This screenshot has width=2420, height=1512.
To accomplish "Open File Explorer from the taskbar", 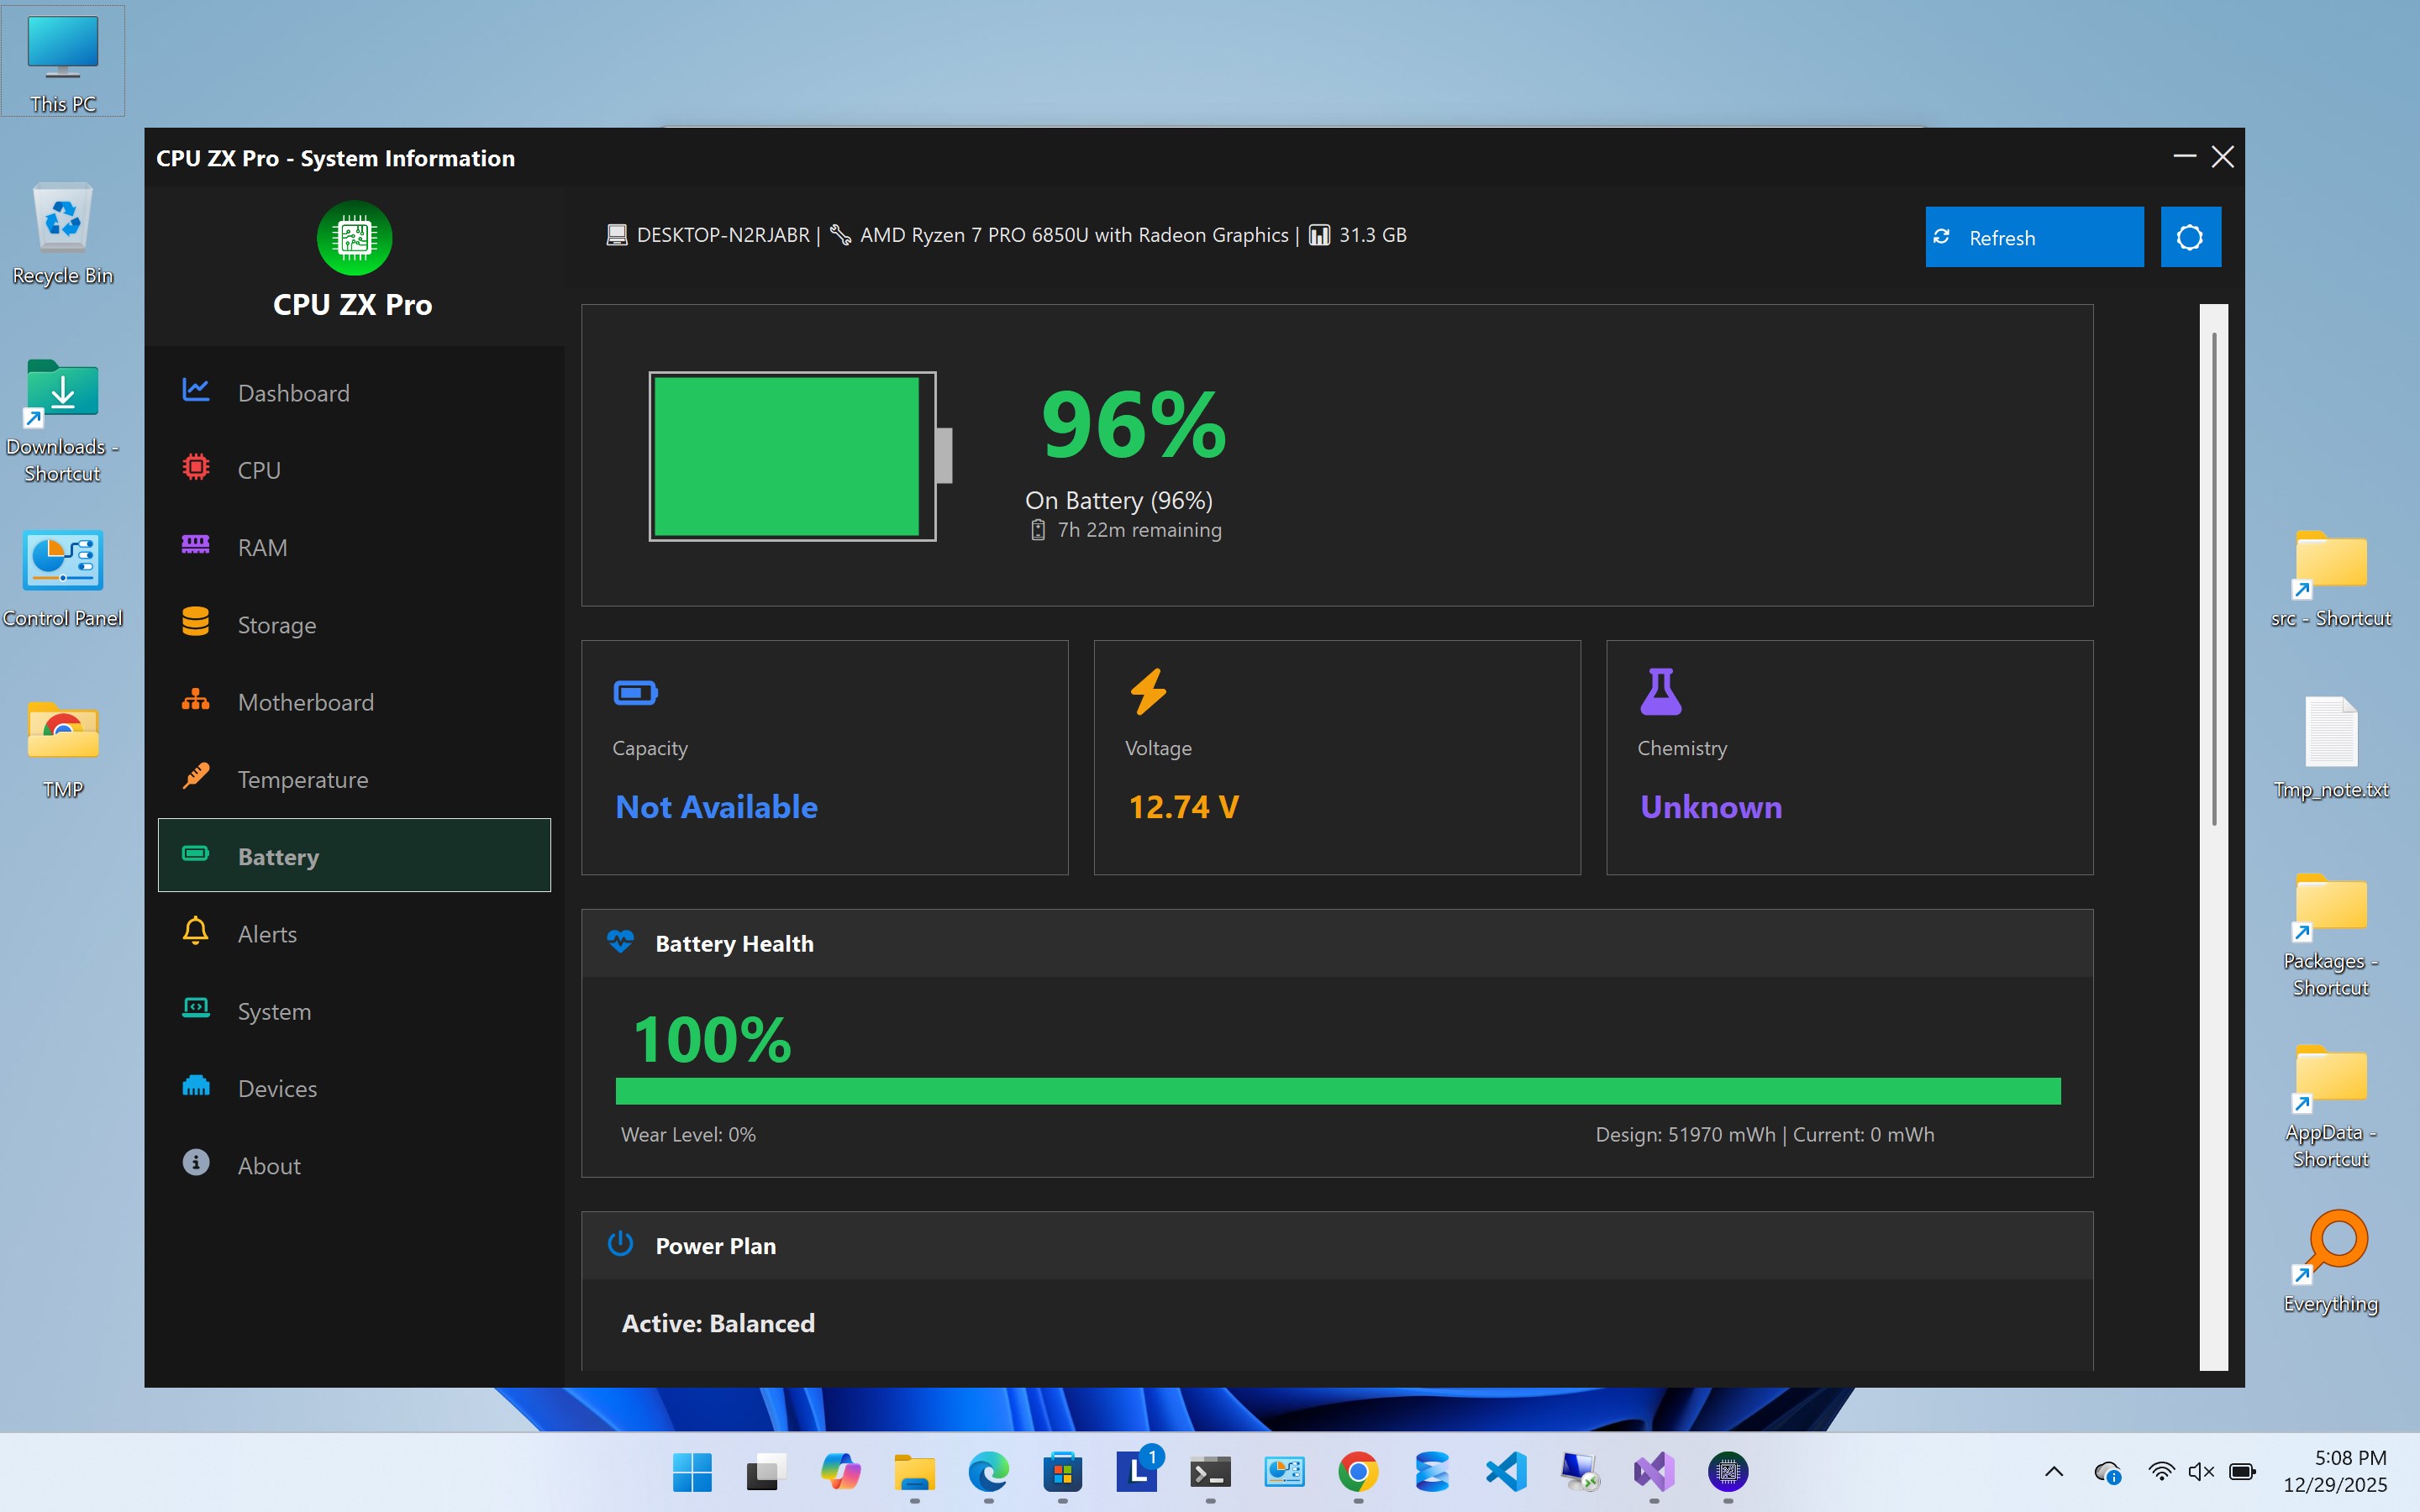I will click(x=914, y=1472).
